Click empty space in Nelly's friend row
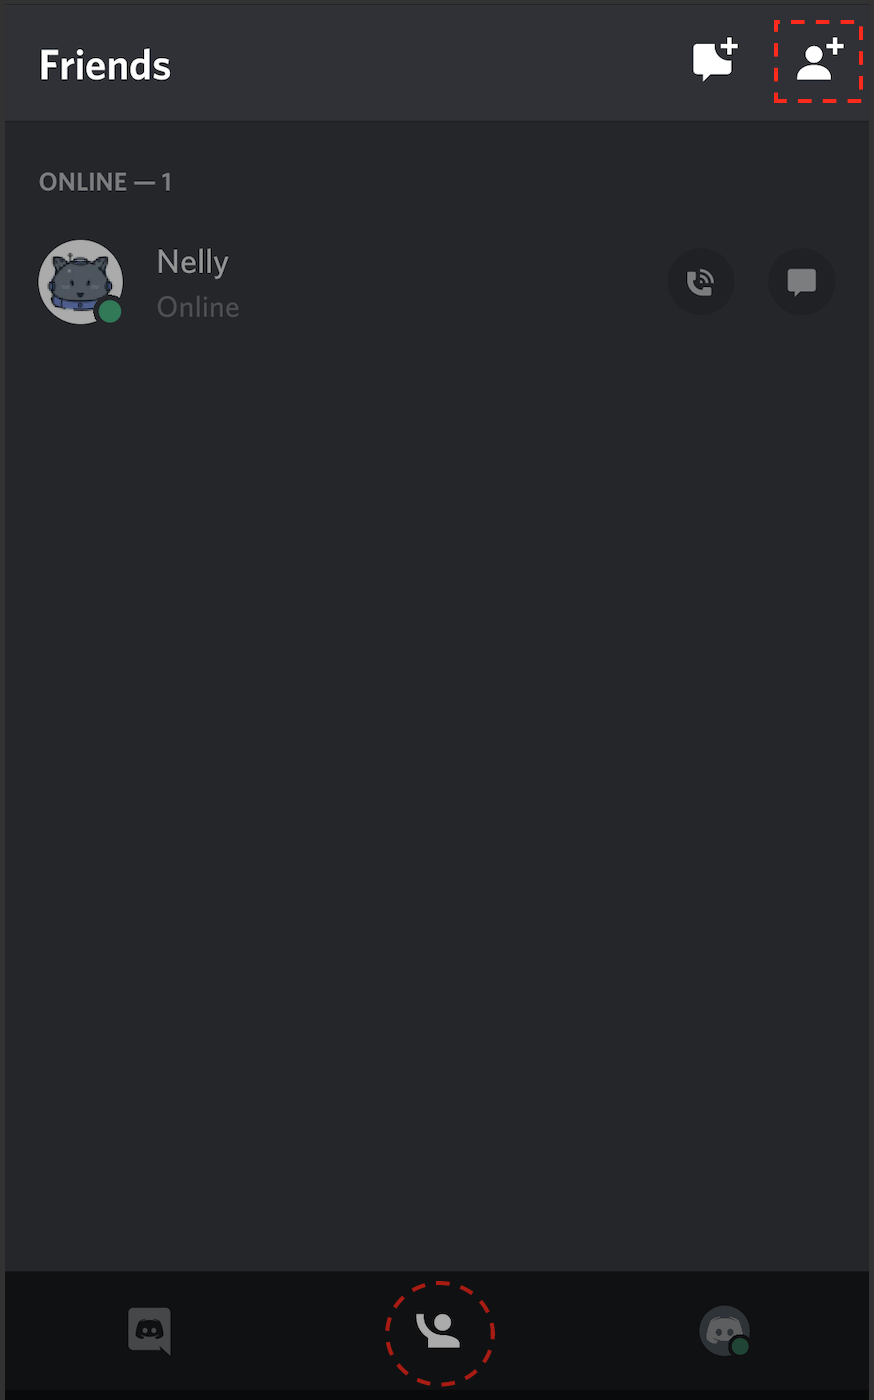Image resolution: width=874 pixels, height=1400 pixels. (450, 282)
